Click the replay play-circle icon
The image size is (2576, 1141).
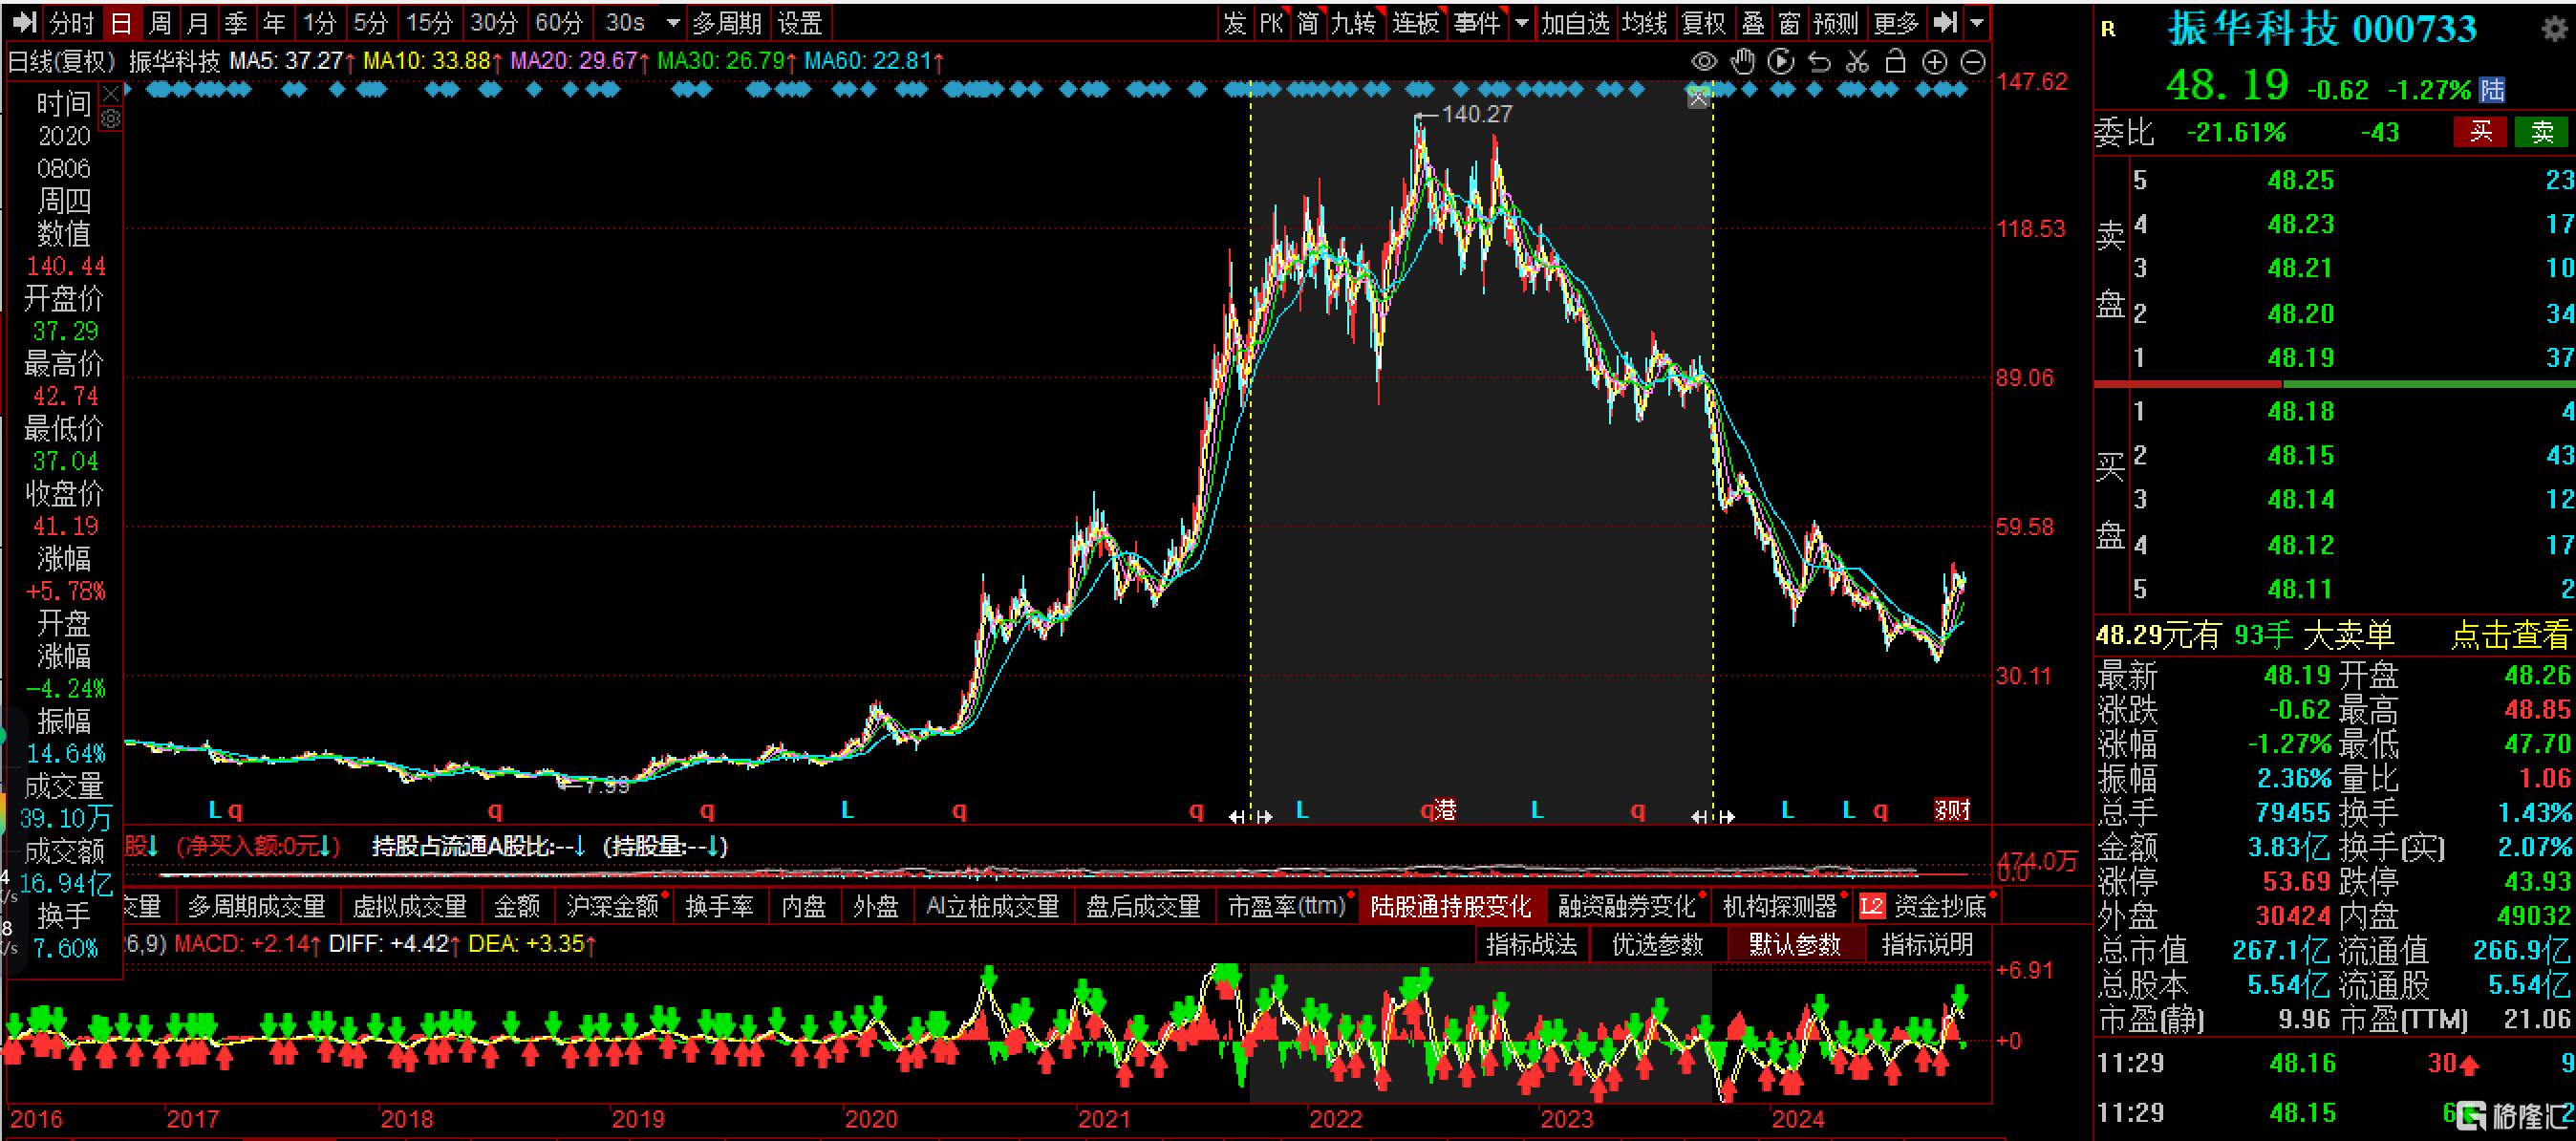click(x=1781, y=62)
